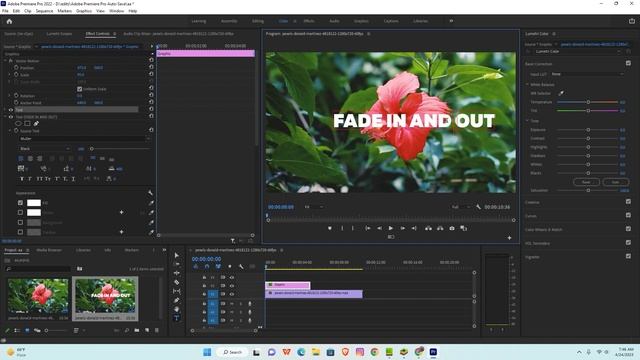This screenshot has width=640, height=360.
Task: Open the Program monitor button editor plus icon
Action: (509, 238)
